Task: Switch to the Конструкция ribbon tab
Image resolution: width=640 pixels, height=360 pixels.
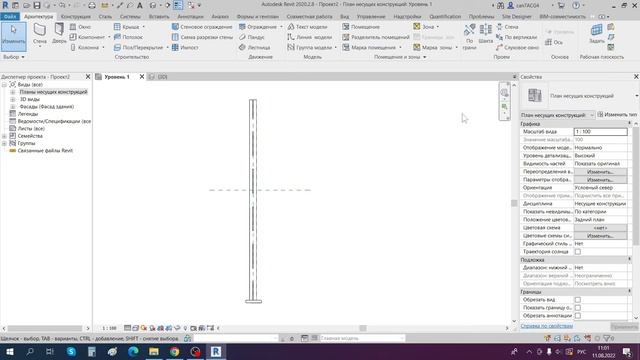Action: 76,17
